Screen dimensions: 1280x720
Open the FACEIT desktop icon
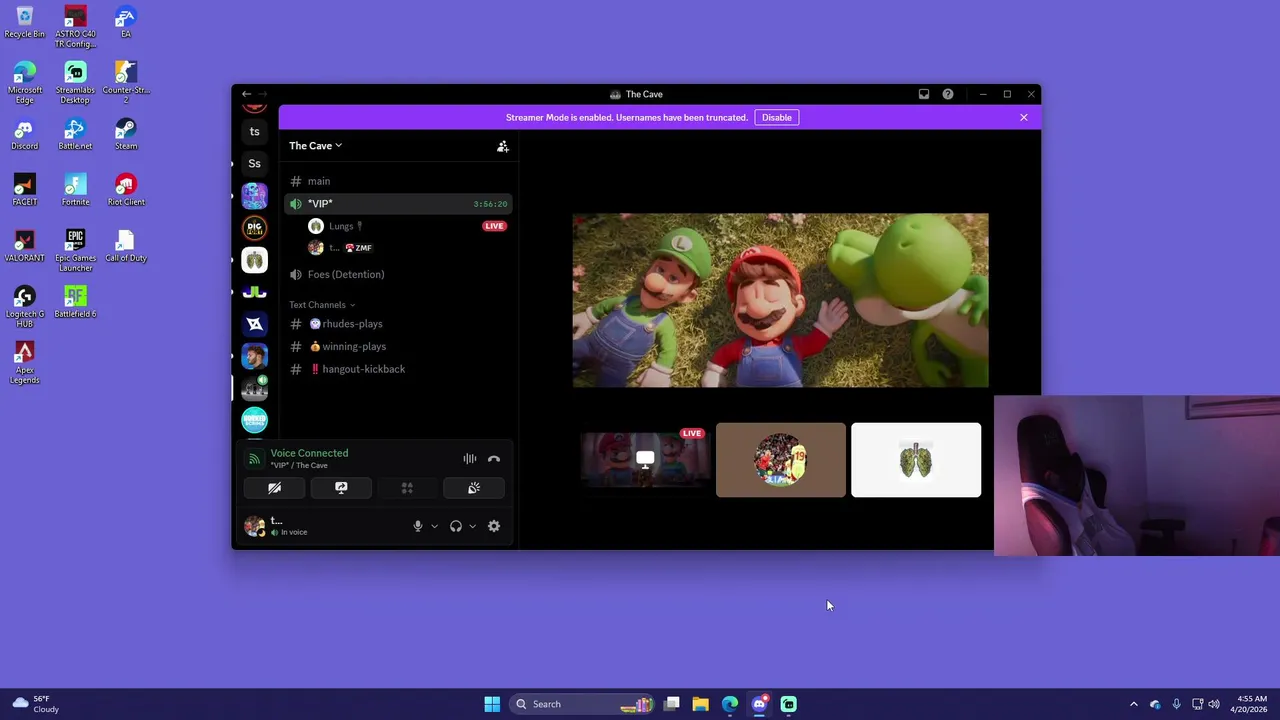coord(25,190)
